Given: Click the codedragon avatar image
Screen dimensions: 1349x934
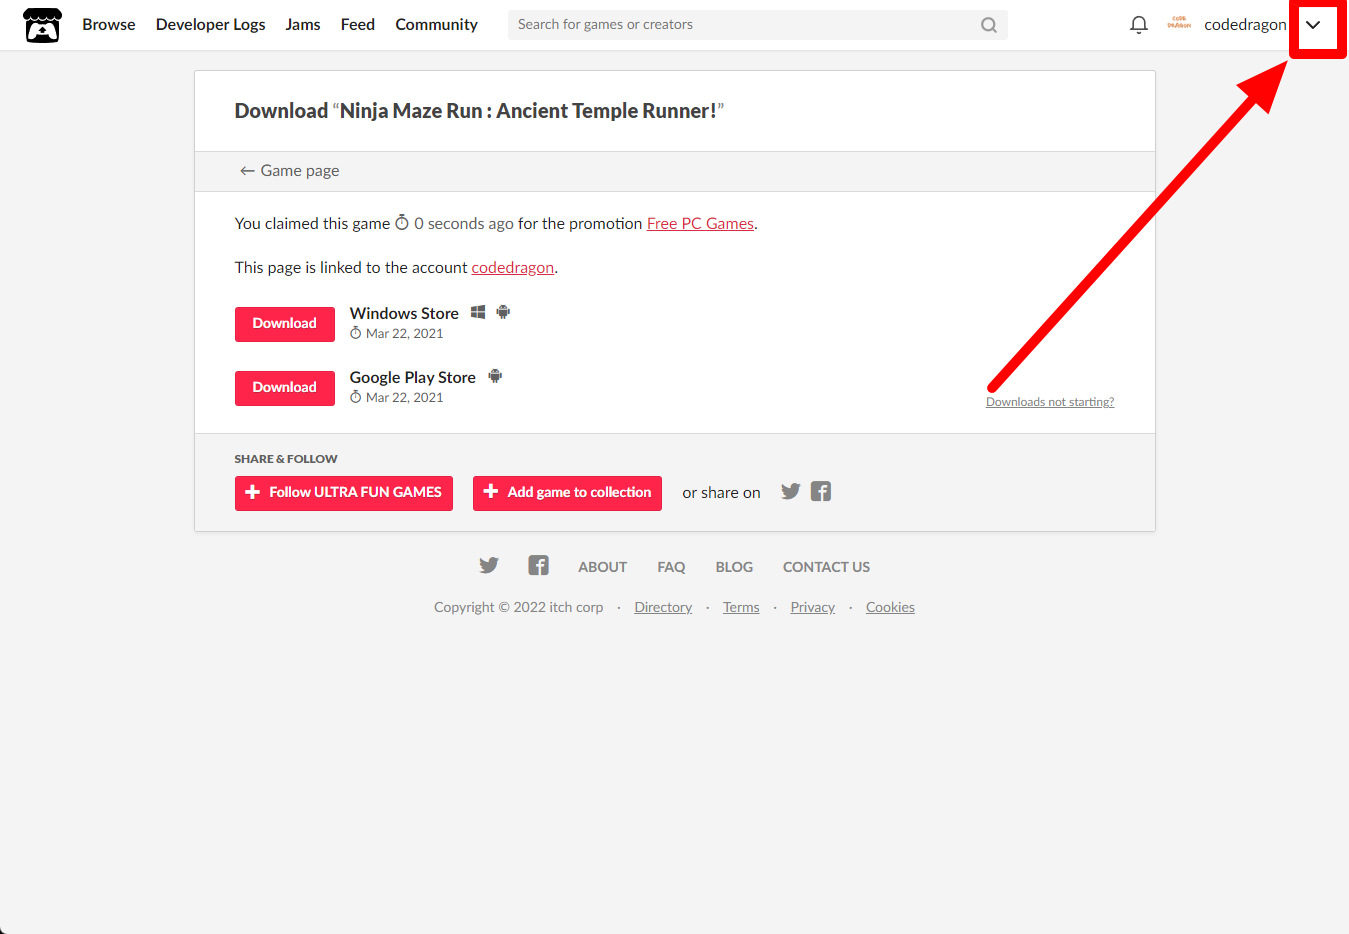Looking at the screenshot, I should coord(1179,24).
